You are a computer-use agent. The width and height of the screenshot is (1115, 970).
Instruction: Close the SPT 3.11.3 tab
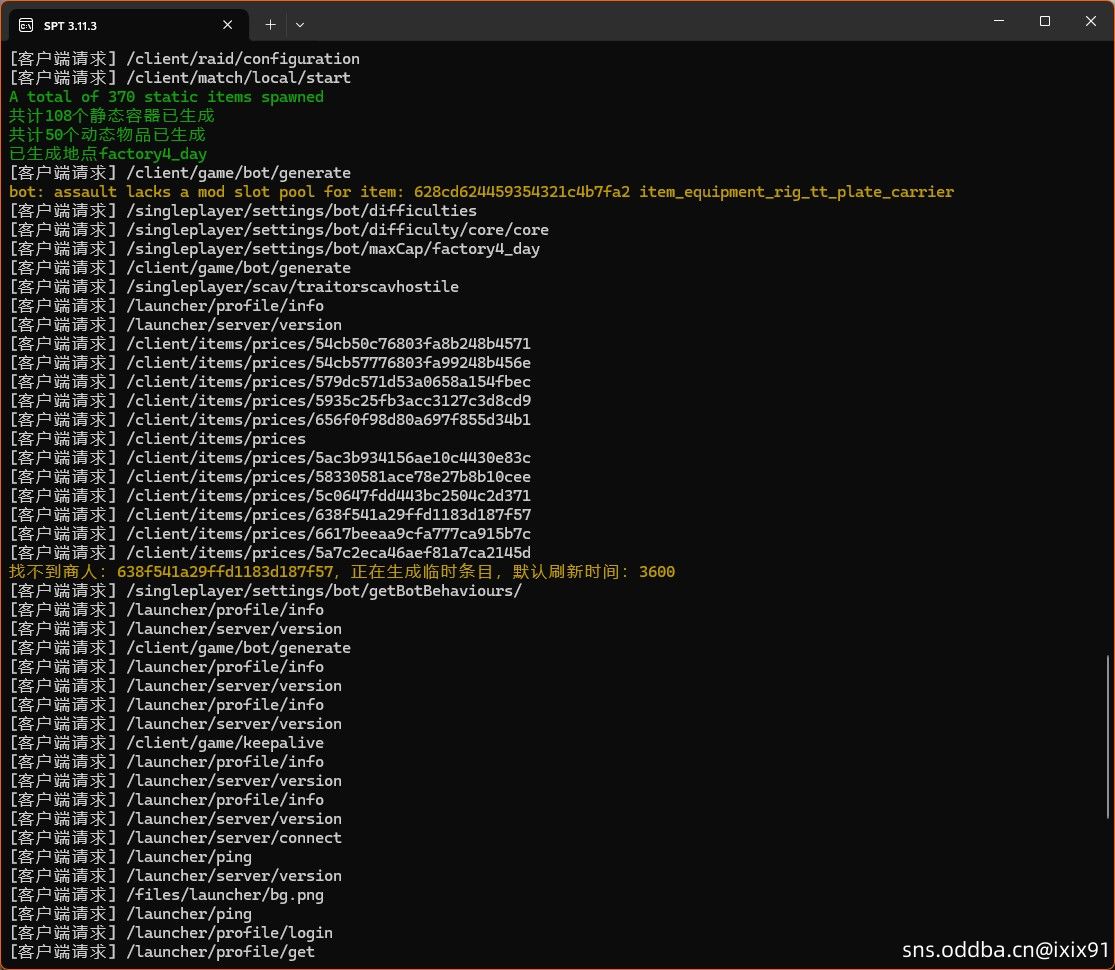pyautogui.click(x=228, y=25)
